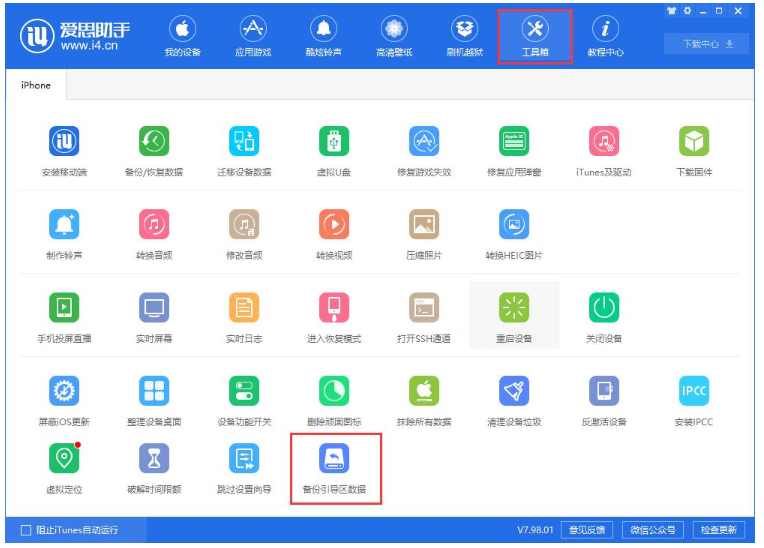Click the 意见反馈 button
Screen dimensions: 764x548
tap(587, 530)
